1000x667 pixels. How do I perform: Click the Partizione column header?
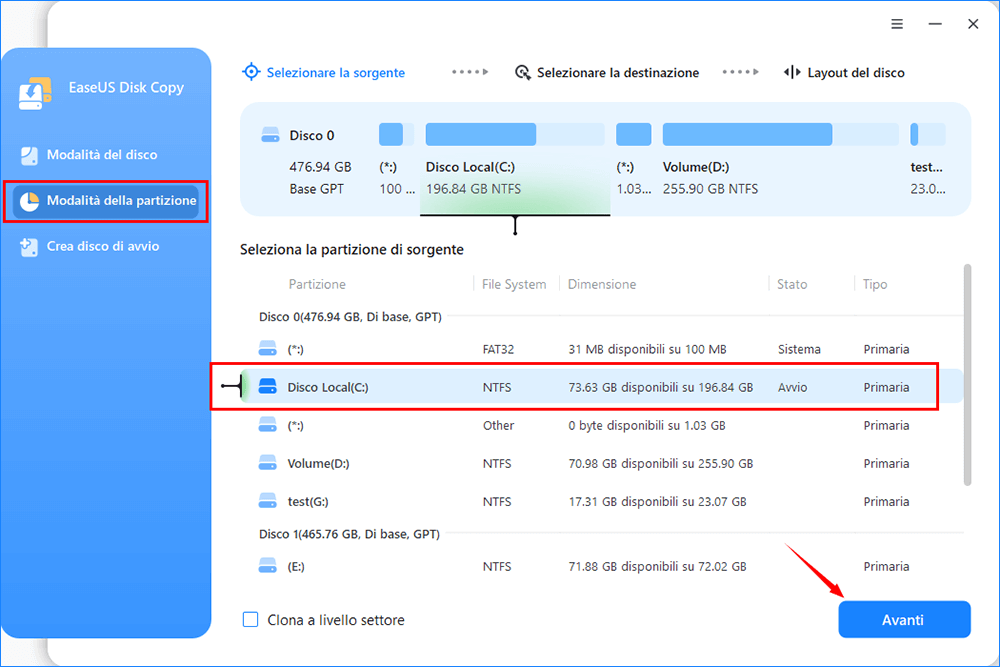pos(317,284)
